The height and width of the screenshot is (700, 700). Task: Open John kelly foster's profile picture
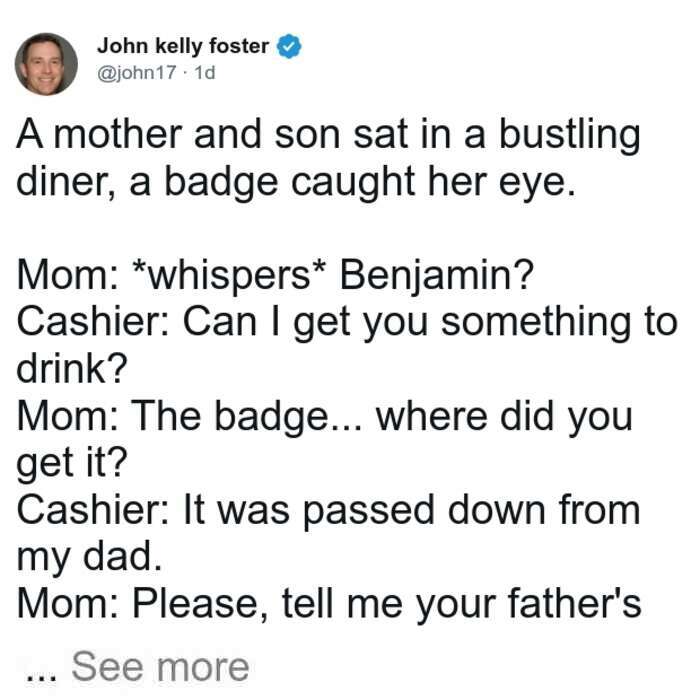tap(46, 64)
